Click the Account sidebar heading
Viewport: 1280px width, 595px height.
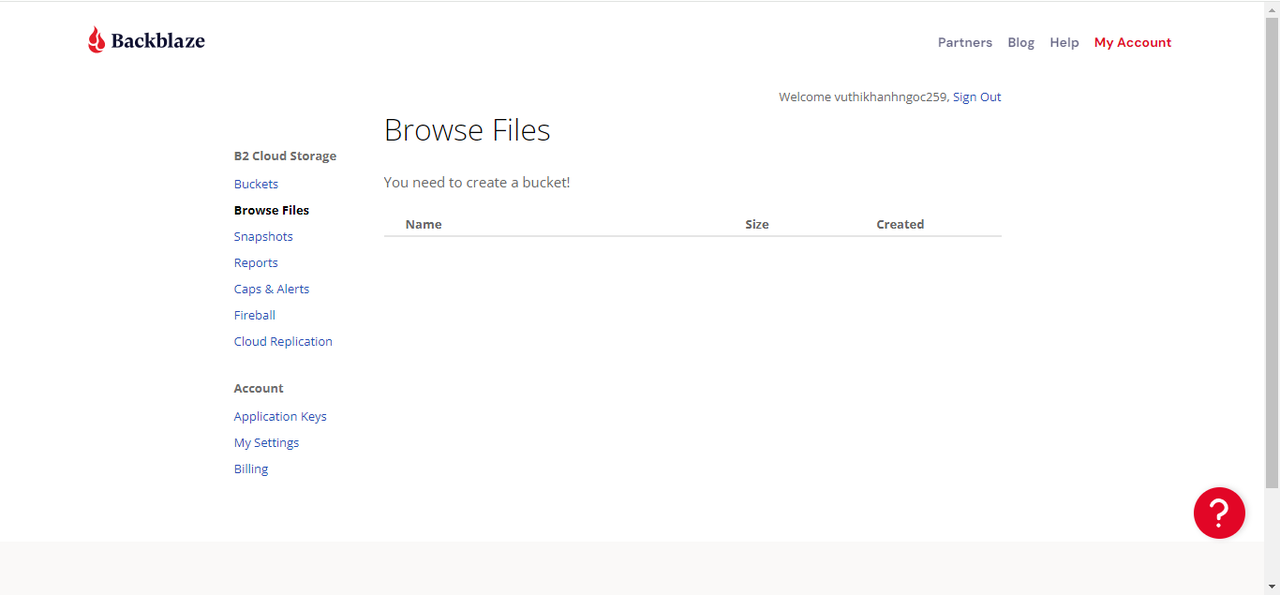coord(259,388)
